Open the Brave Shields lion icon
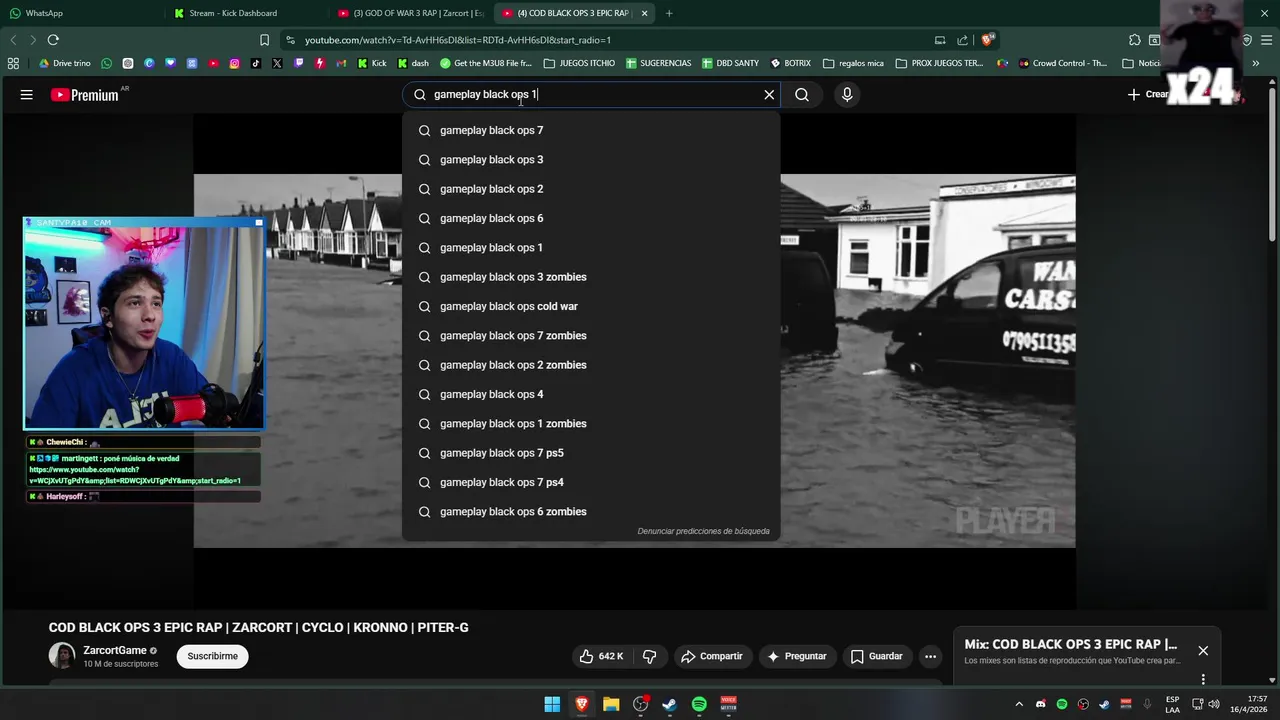This screenshot has width=1280, height=720. click(x=987, y=40)
